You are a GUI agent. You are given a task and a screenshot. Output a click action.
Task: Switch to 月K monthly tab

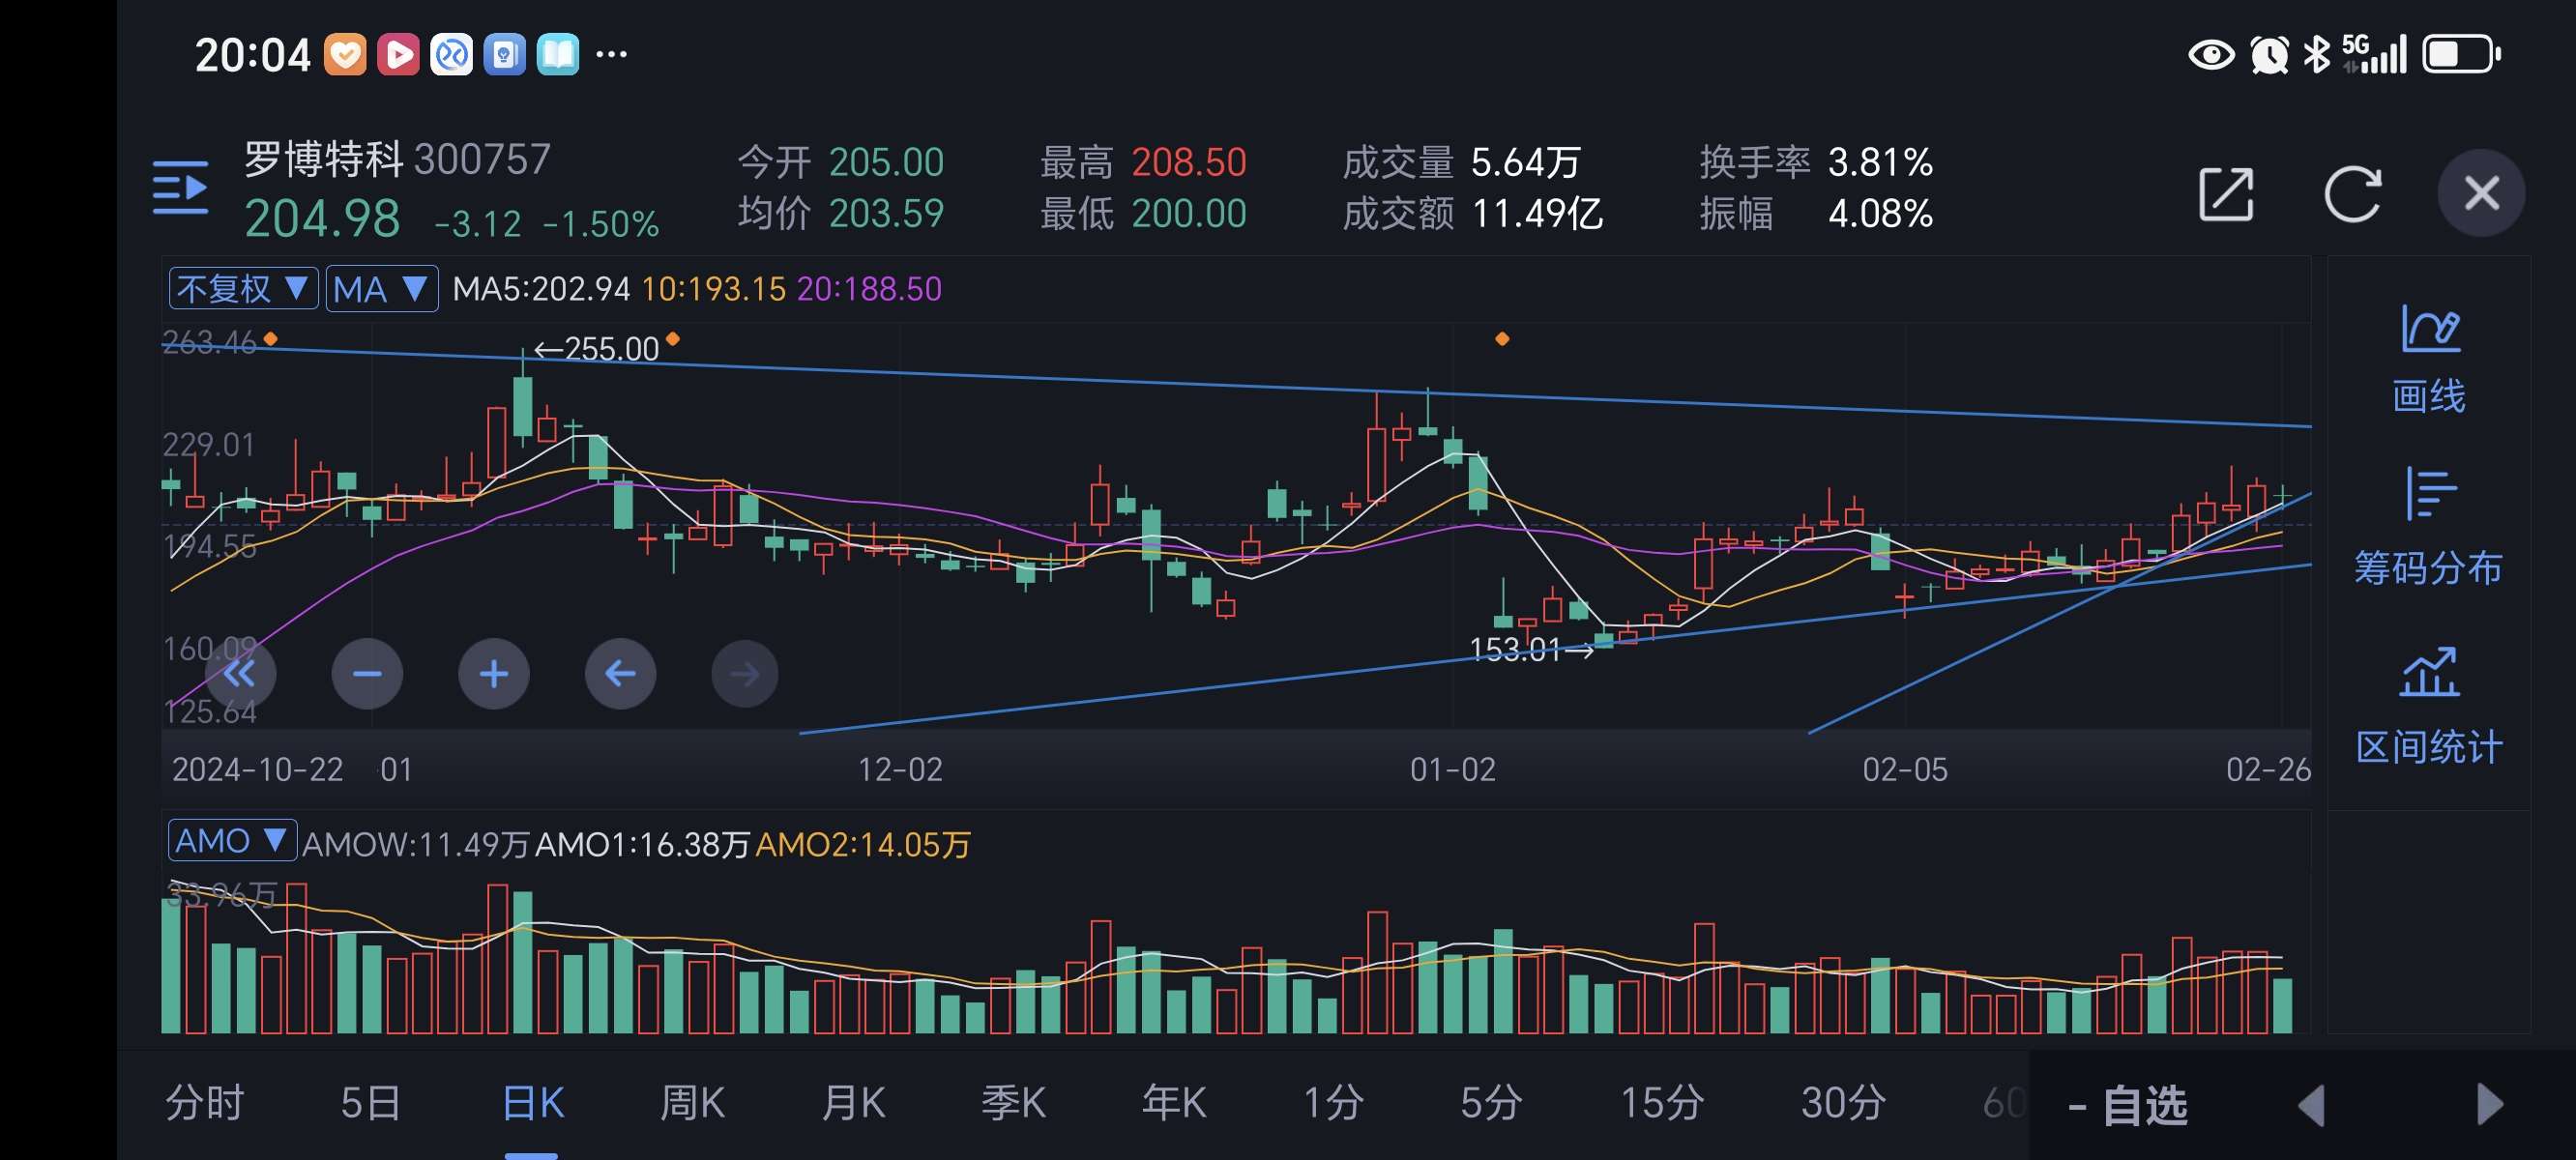tap(853, 1103)
